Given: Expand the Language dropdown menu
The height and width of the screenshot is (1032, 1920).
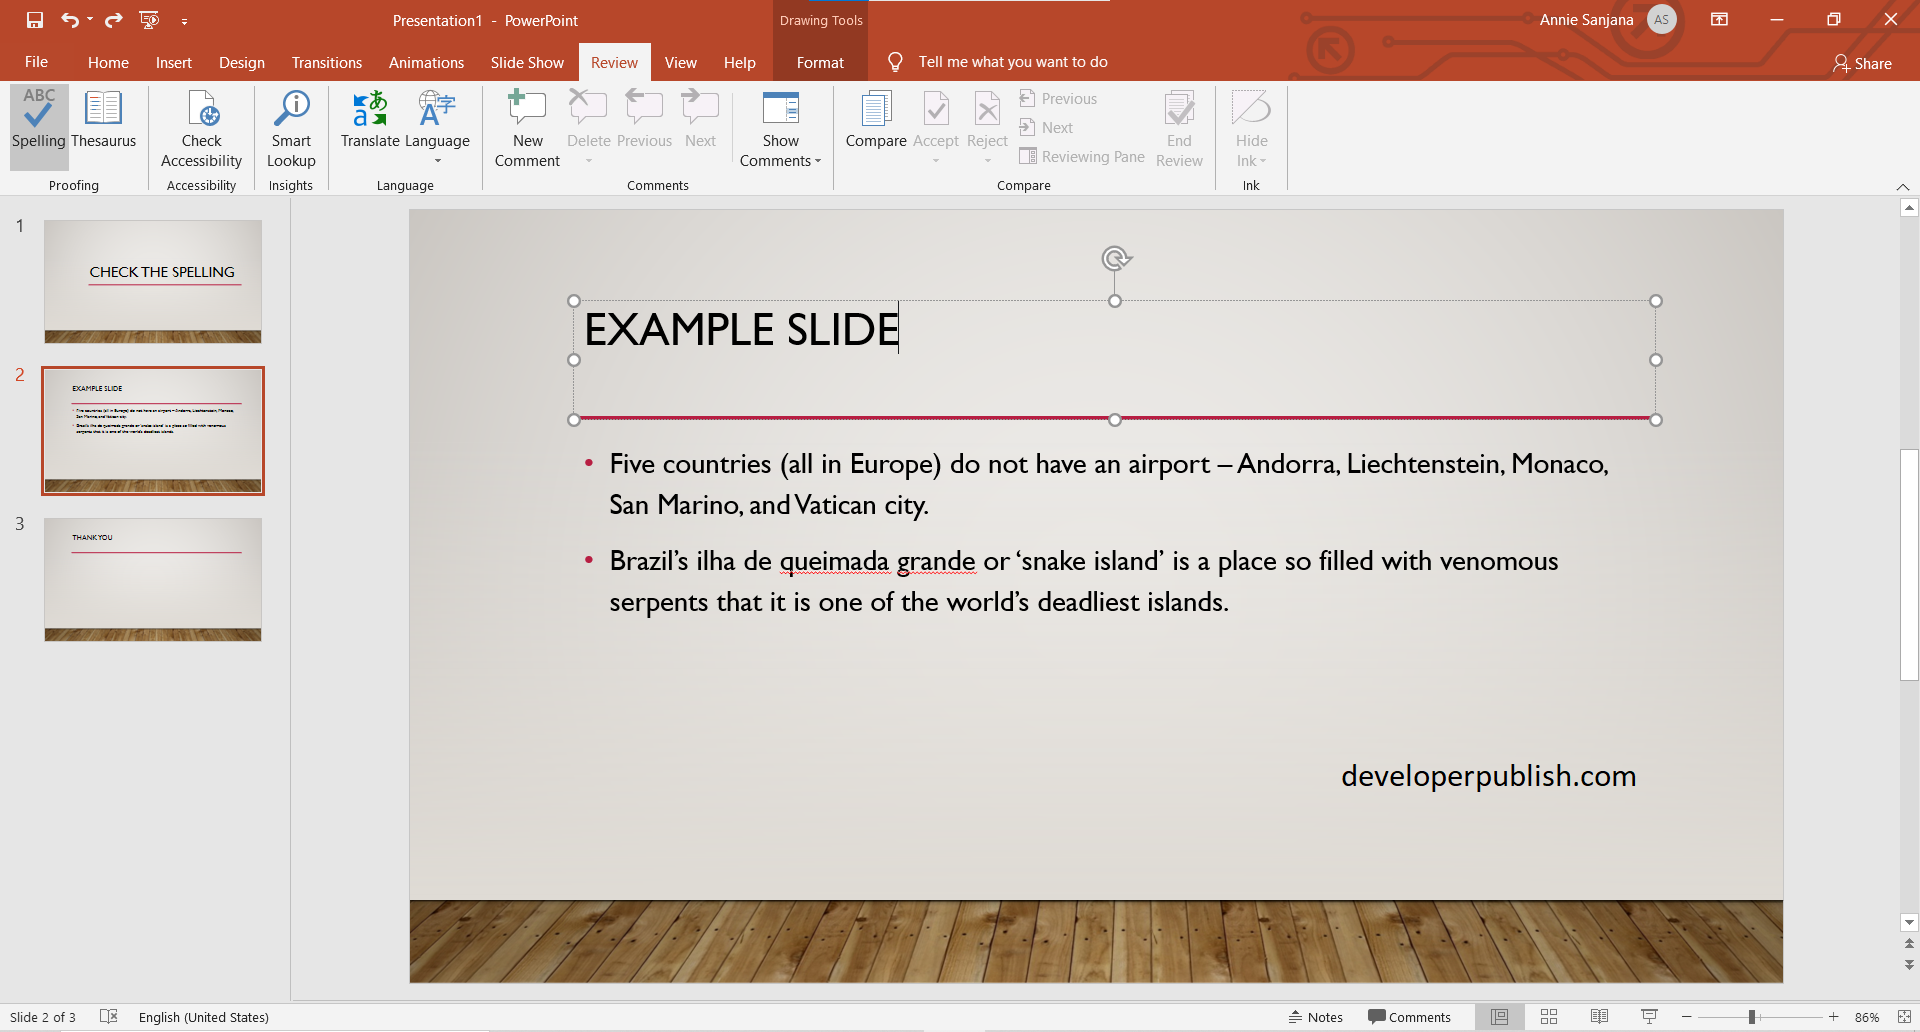Looking at the screenshot, I should point(437,158).
